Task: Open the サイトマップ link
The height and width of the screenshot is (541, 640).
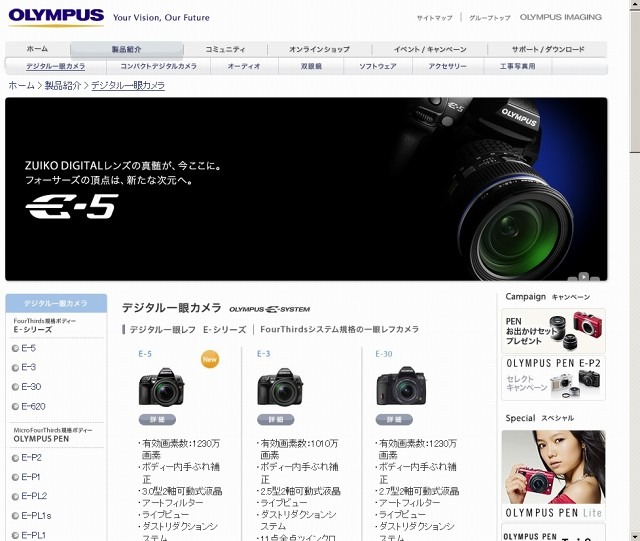Action: tap(434, 18)
